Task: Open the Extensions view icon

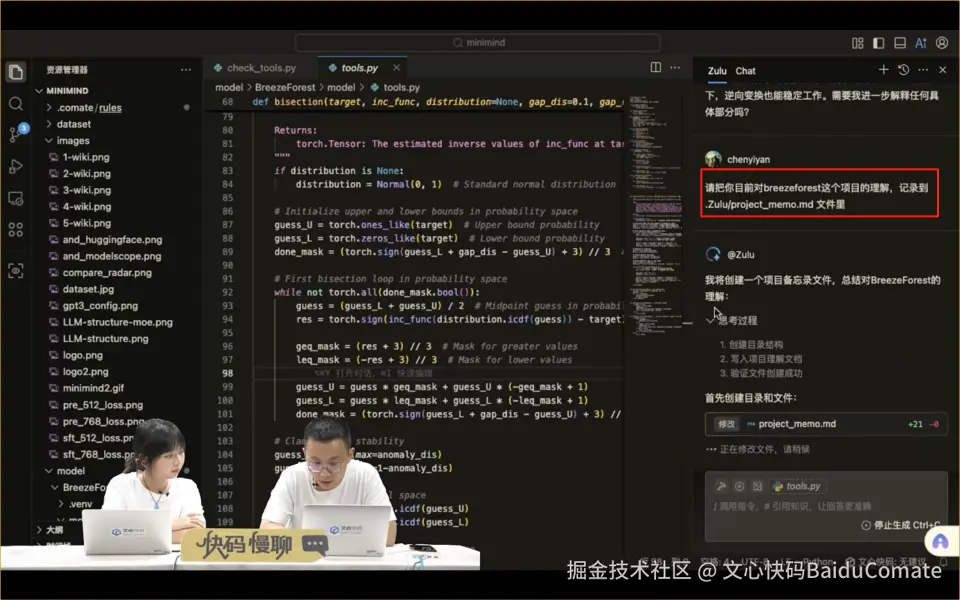Action: tap(15, 230)
